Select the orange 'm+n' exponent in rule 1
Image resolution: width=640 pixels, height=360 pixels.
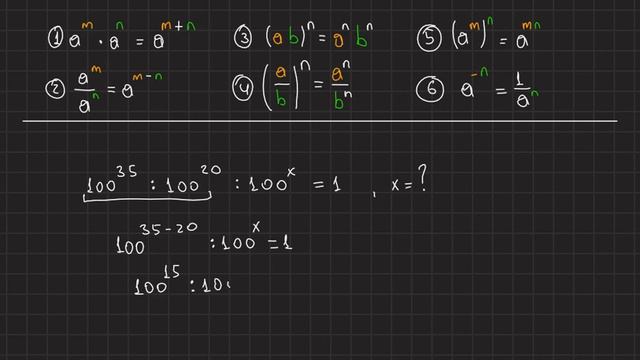tap(178, 26)
